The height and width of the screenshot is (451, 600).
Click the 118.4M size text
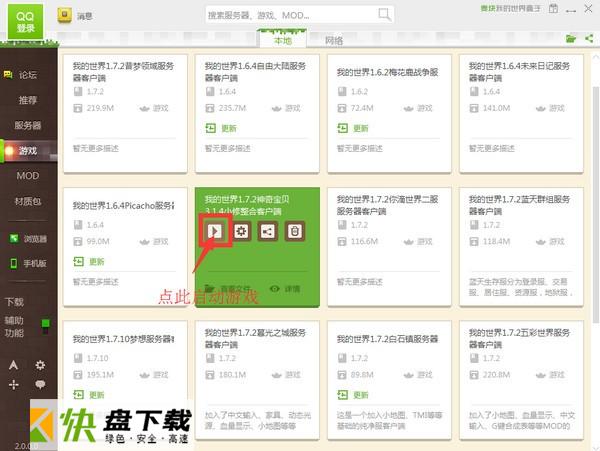coord(496,241)
